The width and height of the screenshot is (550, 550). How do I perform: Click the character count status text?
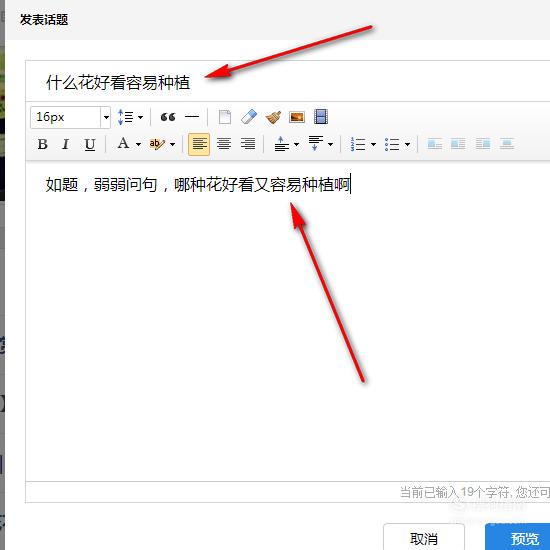(475, 492)
